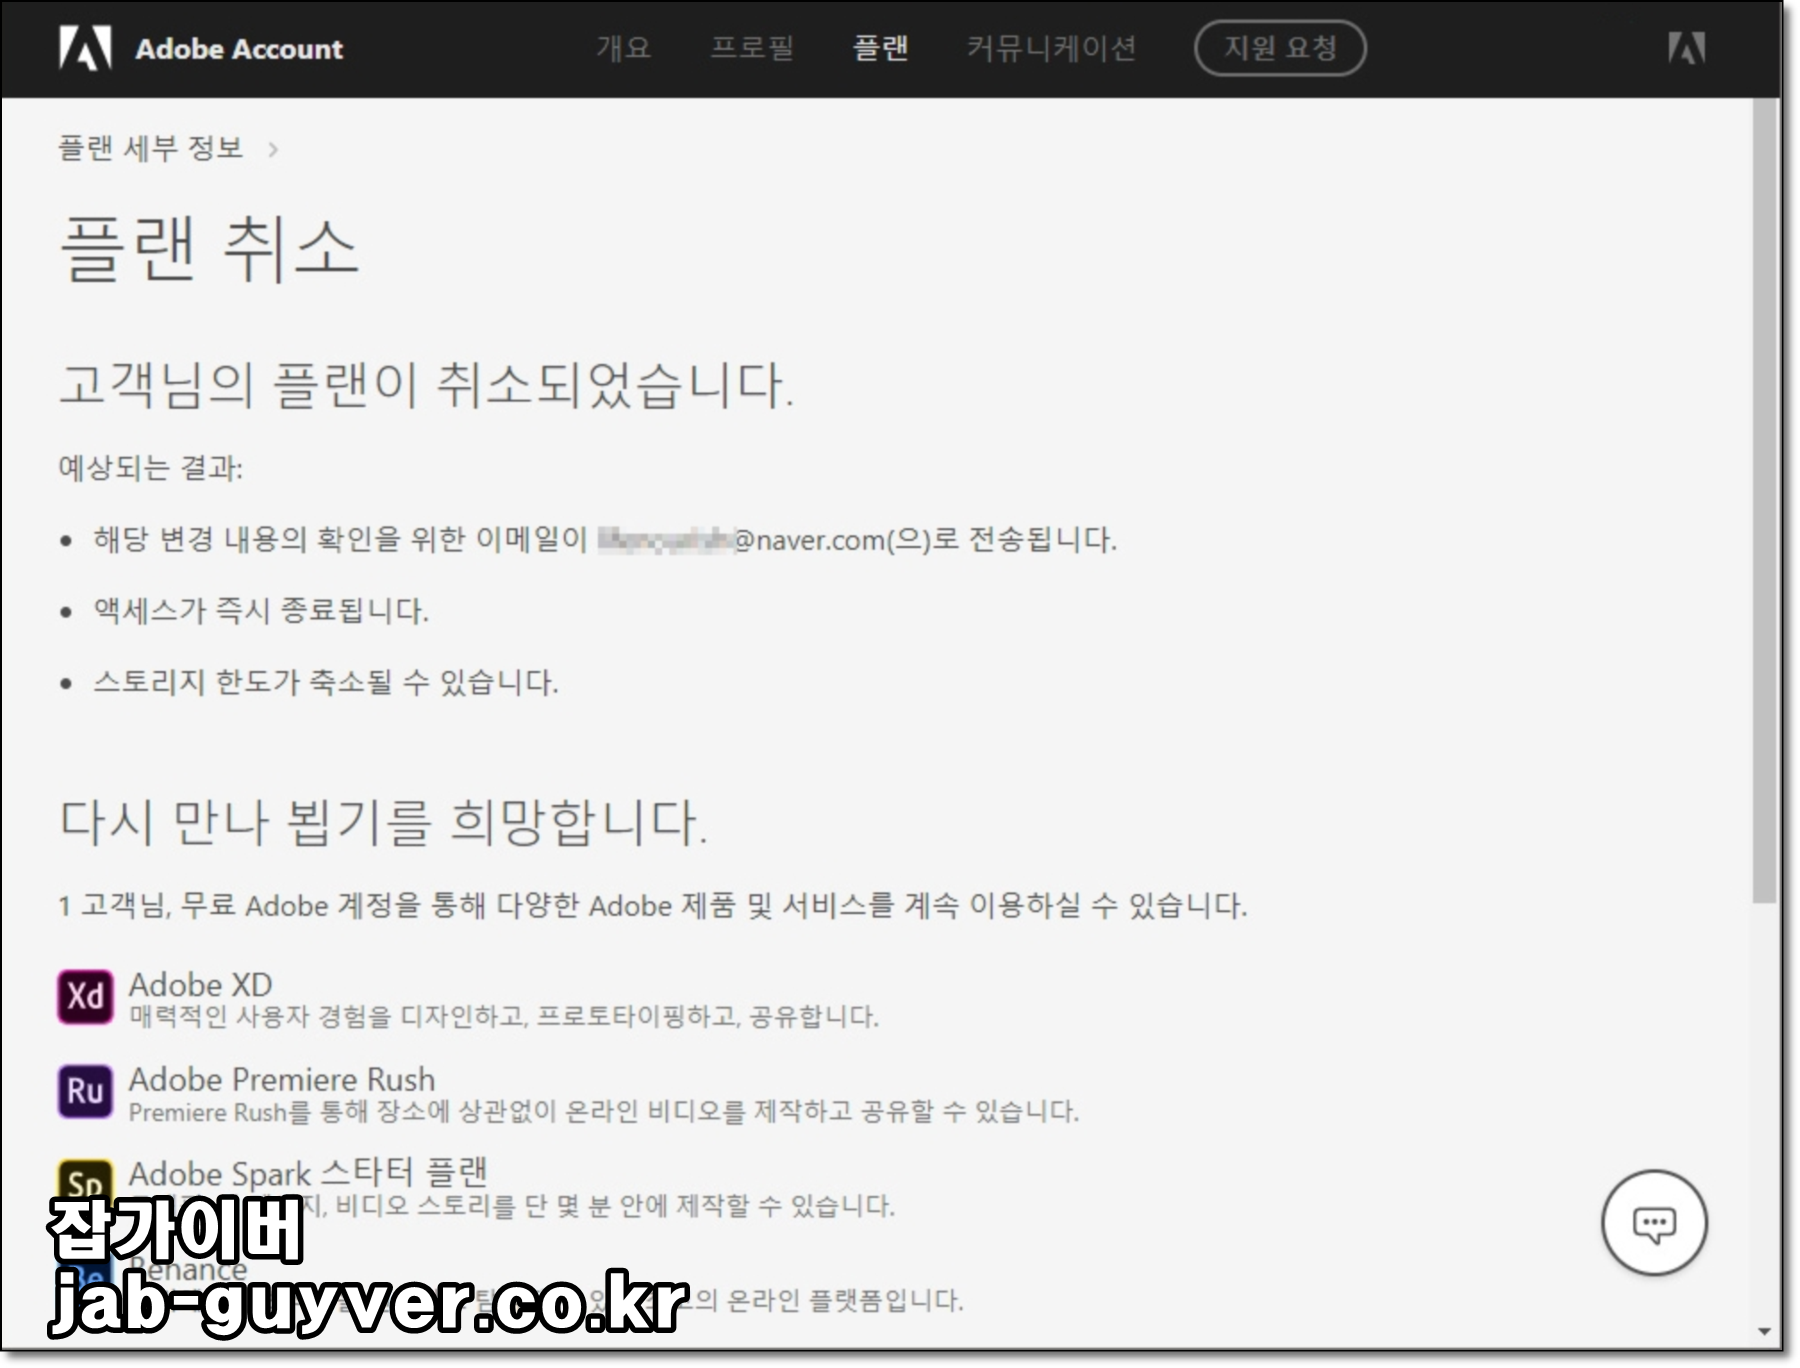Click the Adobe logo beside Adobe Account
This screenshot has height=1368, width=1800.
point(85,48)
